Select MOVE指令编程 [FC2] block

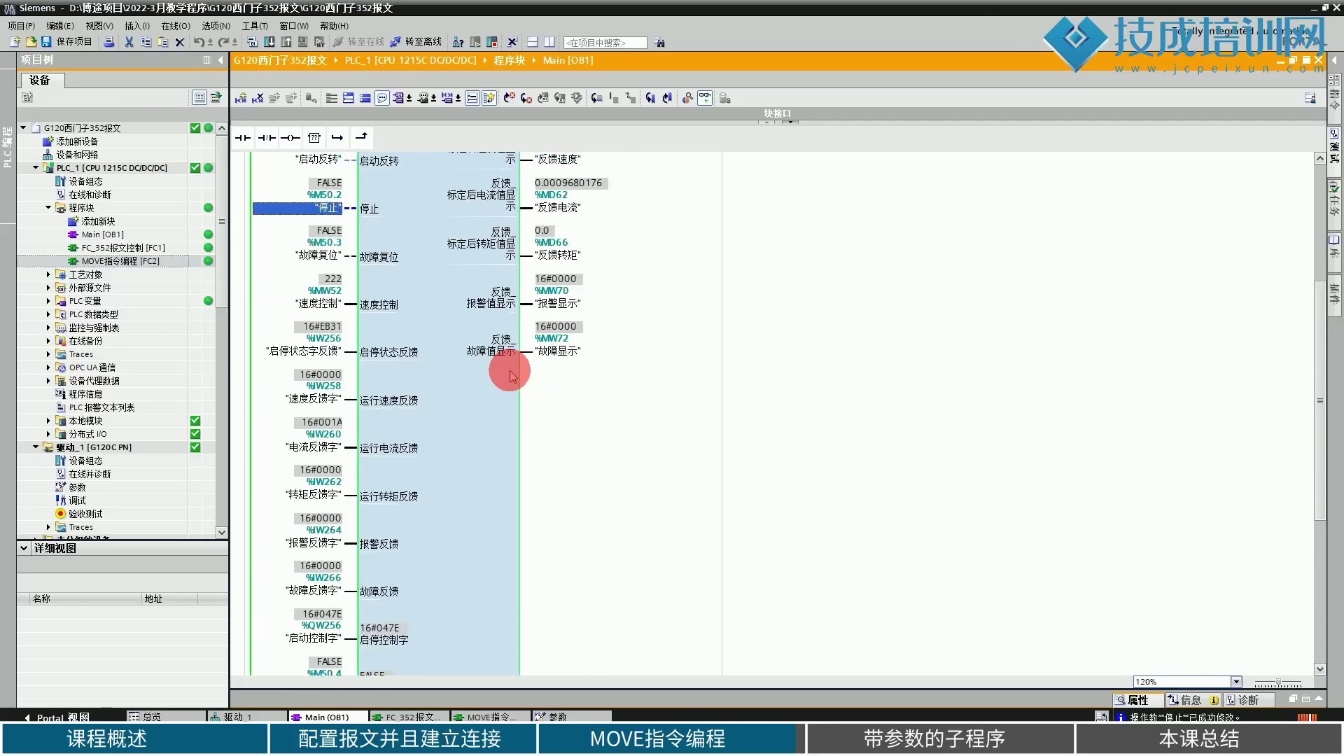[113, 261]
